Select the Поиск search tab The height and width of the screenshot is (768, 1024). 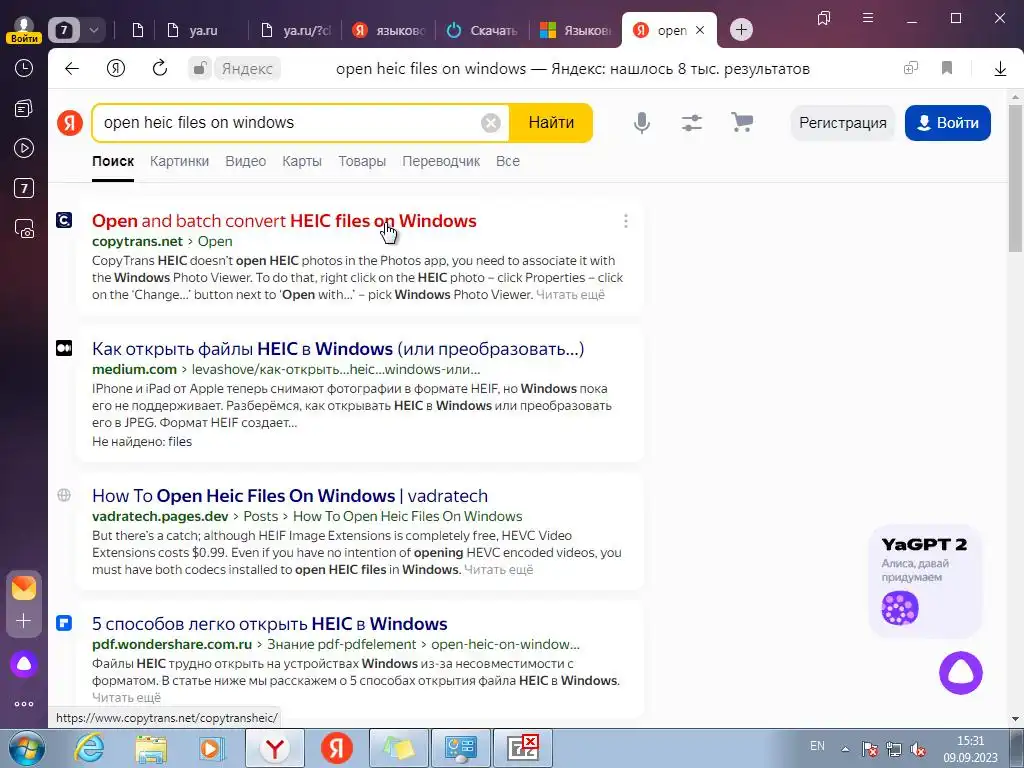click(113, 161)
